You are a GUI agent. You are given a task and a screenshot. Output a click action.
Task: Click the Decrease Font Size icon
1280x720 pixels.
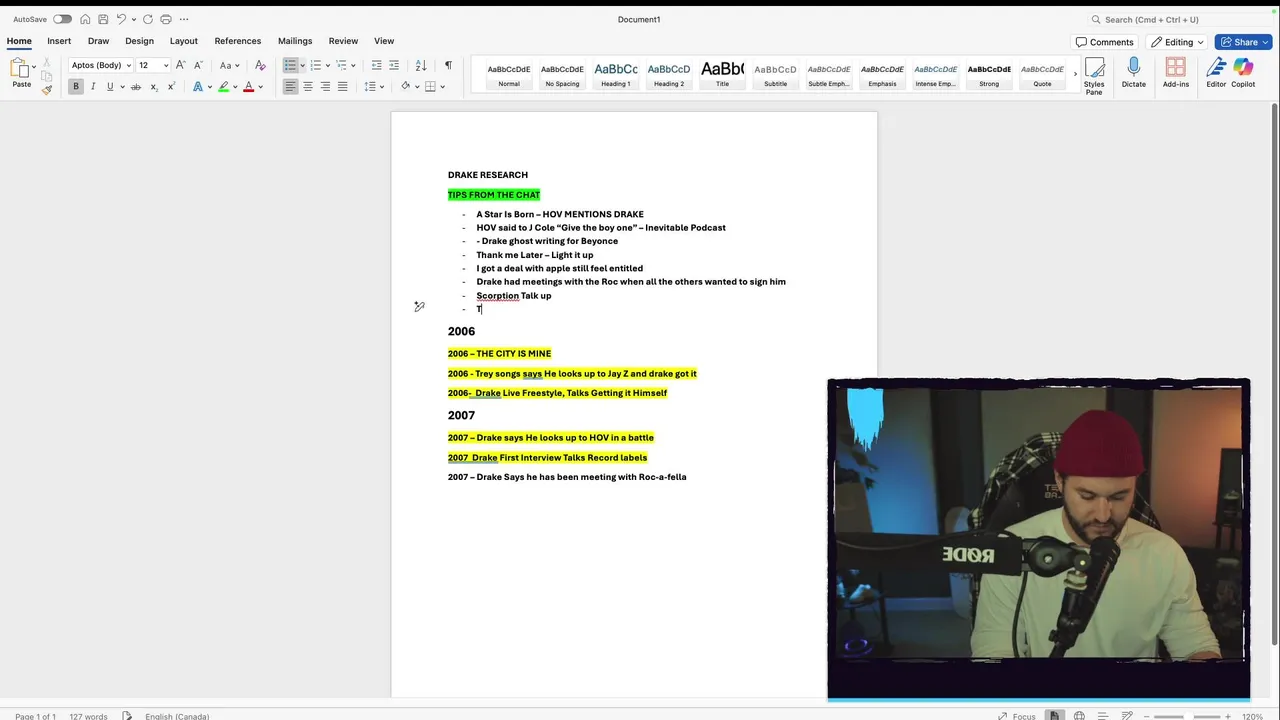[197, 65]
